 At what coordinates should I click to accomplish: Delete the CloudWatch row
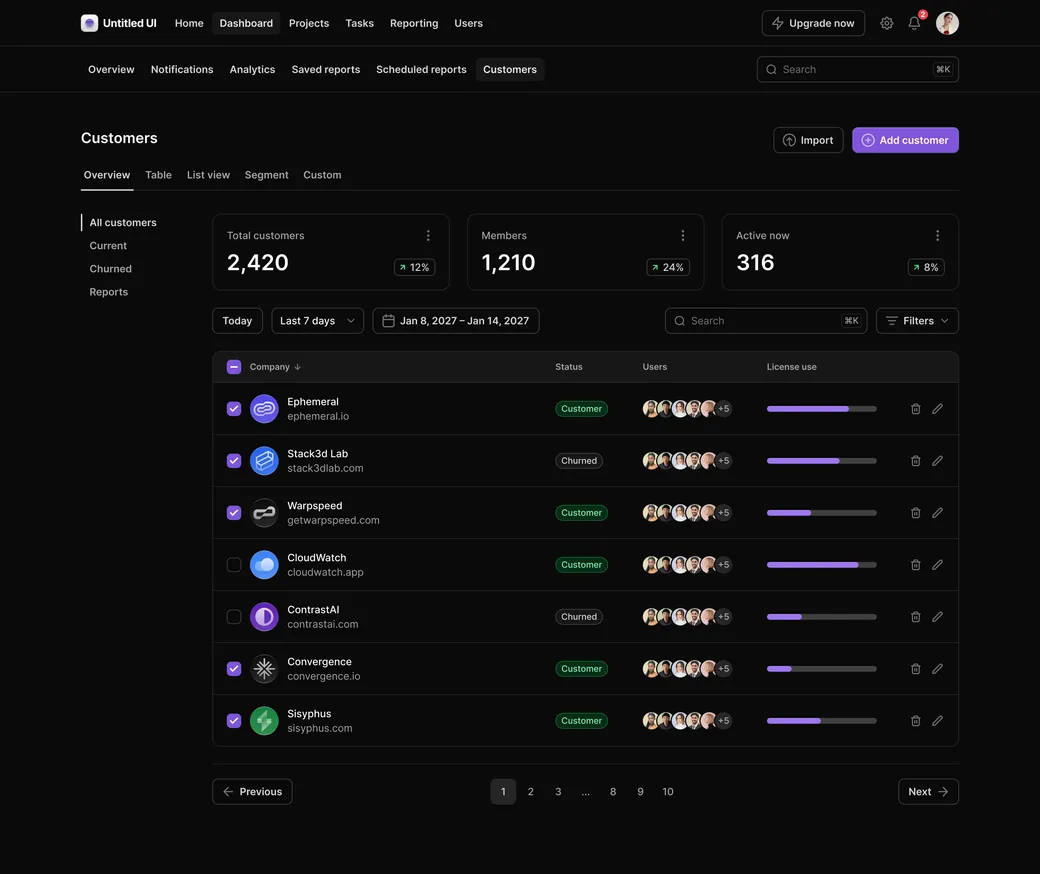pyautogui.click(x=915, y=565)
